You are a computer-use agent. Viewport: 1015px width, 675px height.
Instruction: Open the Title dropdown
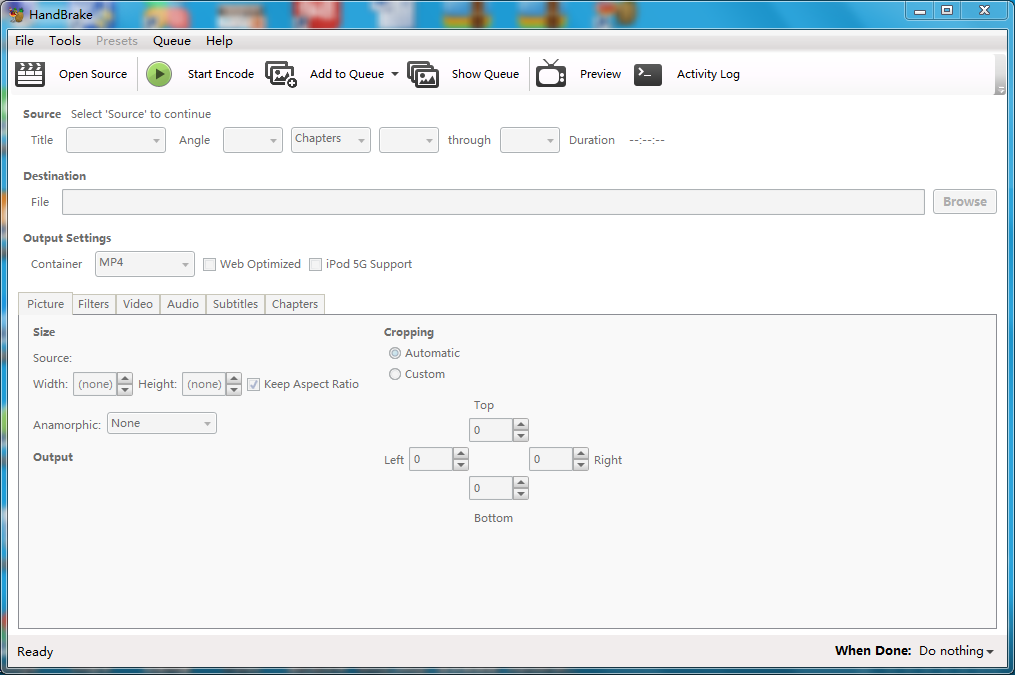coord(116,140)
